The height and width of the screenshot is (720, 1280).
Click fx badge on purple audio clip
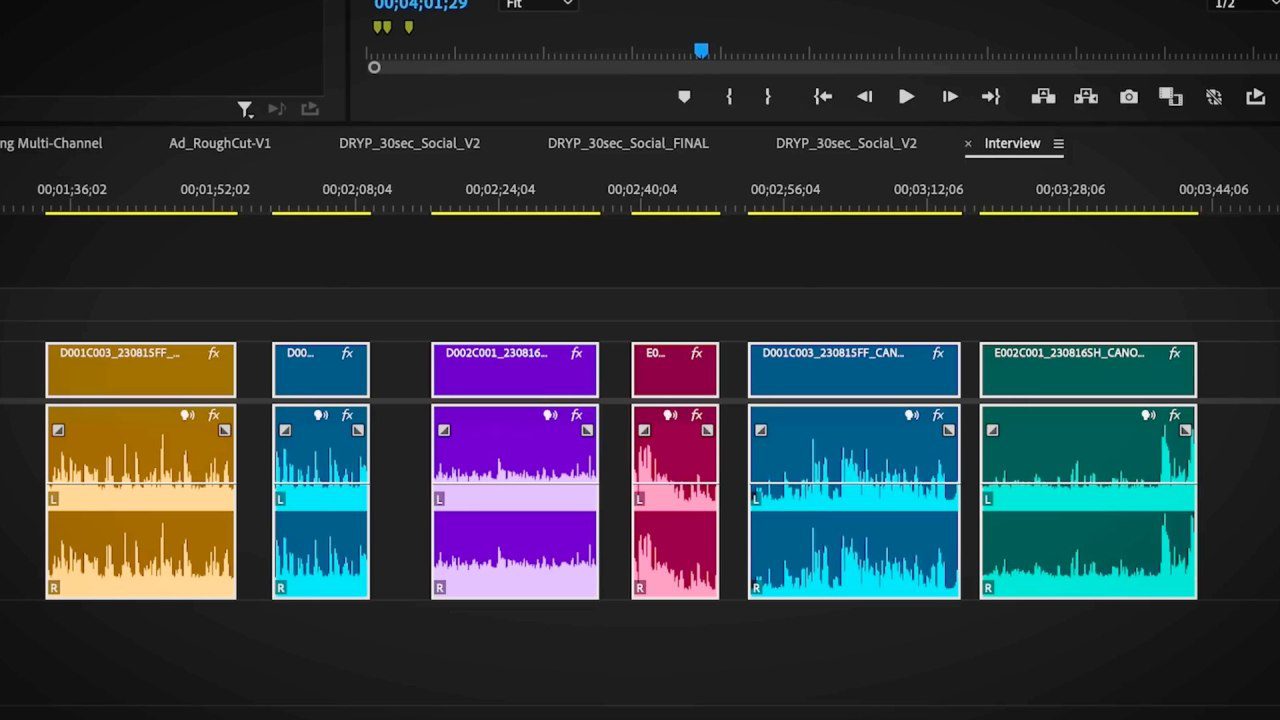[577, 415]
